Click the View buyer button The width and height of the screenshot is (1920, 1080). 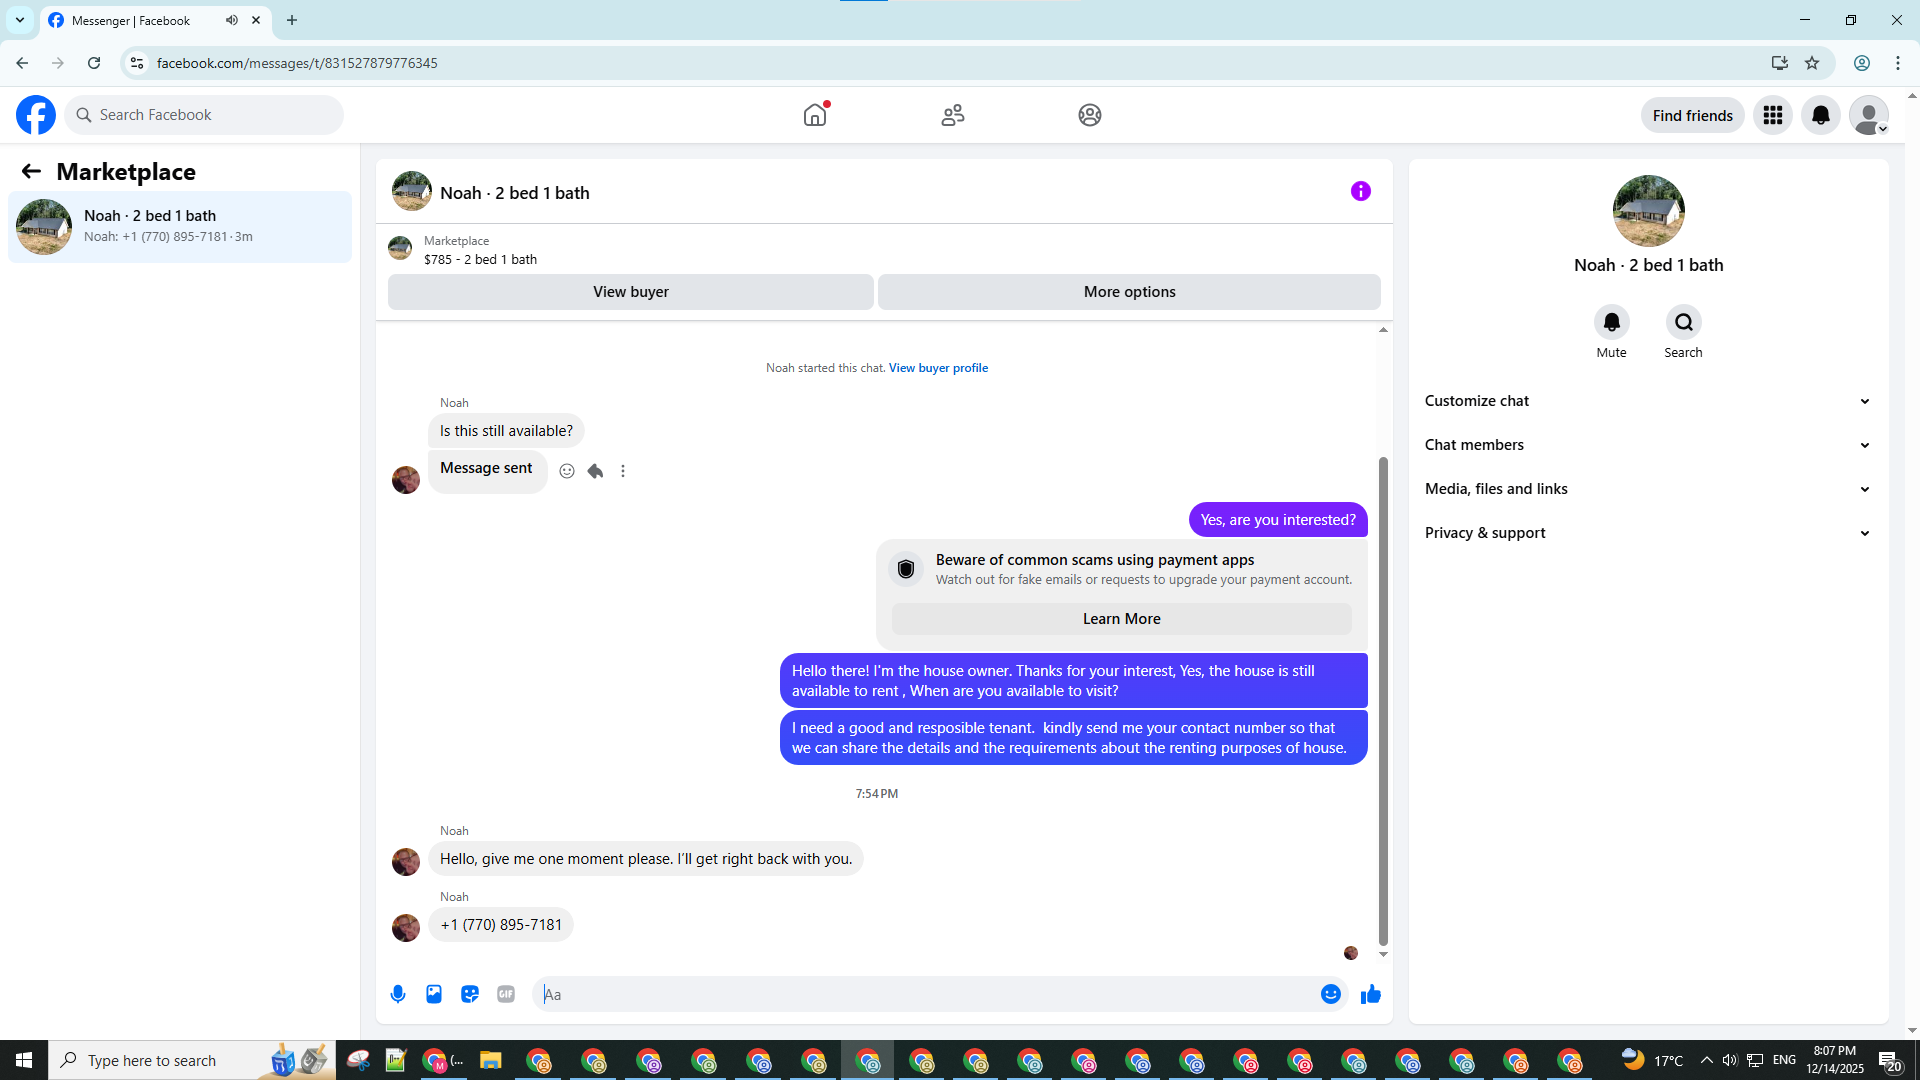[630, 292]
